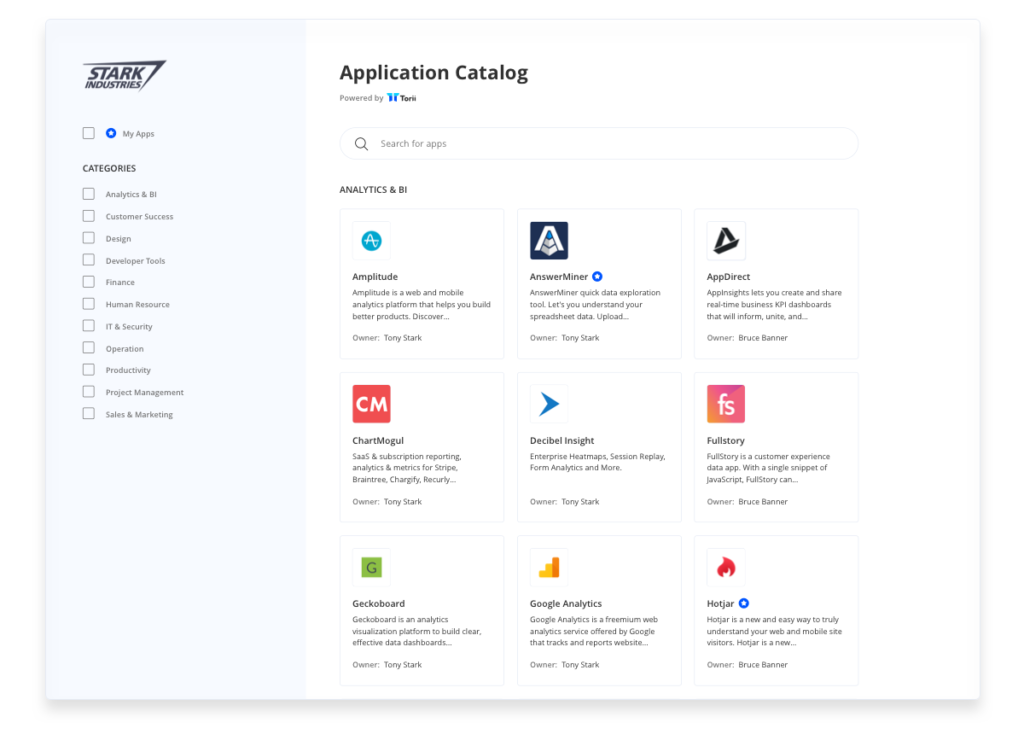The height and width of the screenshot is (740, 1024).
Task: Check the My Apps checkbox
Action: click(89, 133)
